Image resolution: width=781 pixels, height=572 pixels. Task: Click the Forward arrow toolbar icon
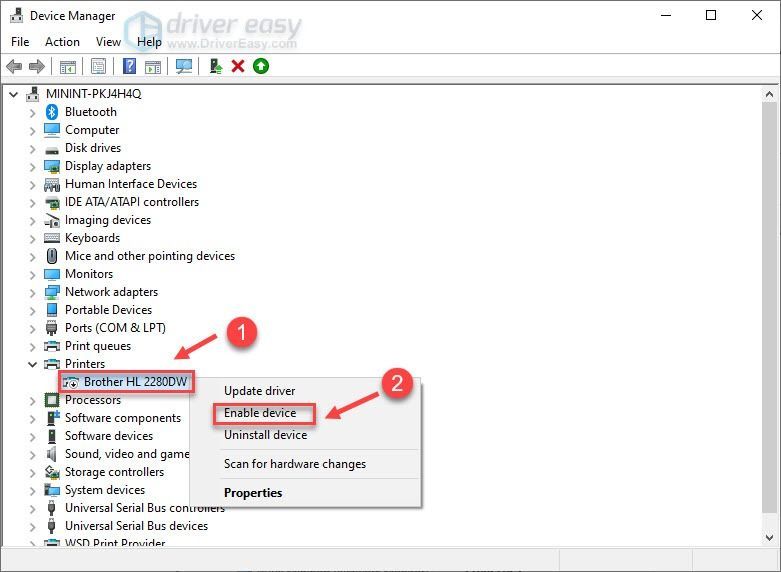(x=37, y=66)
